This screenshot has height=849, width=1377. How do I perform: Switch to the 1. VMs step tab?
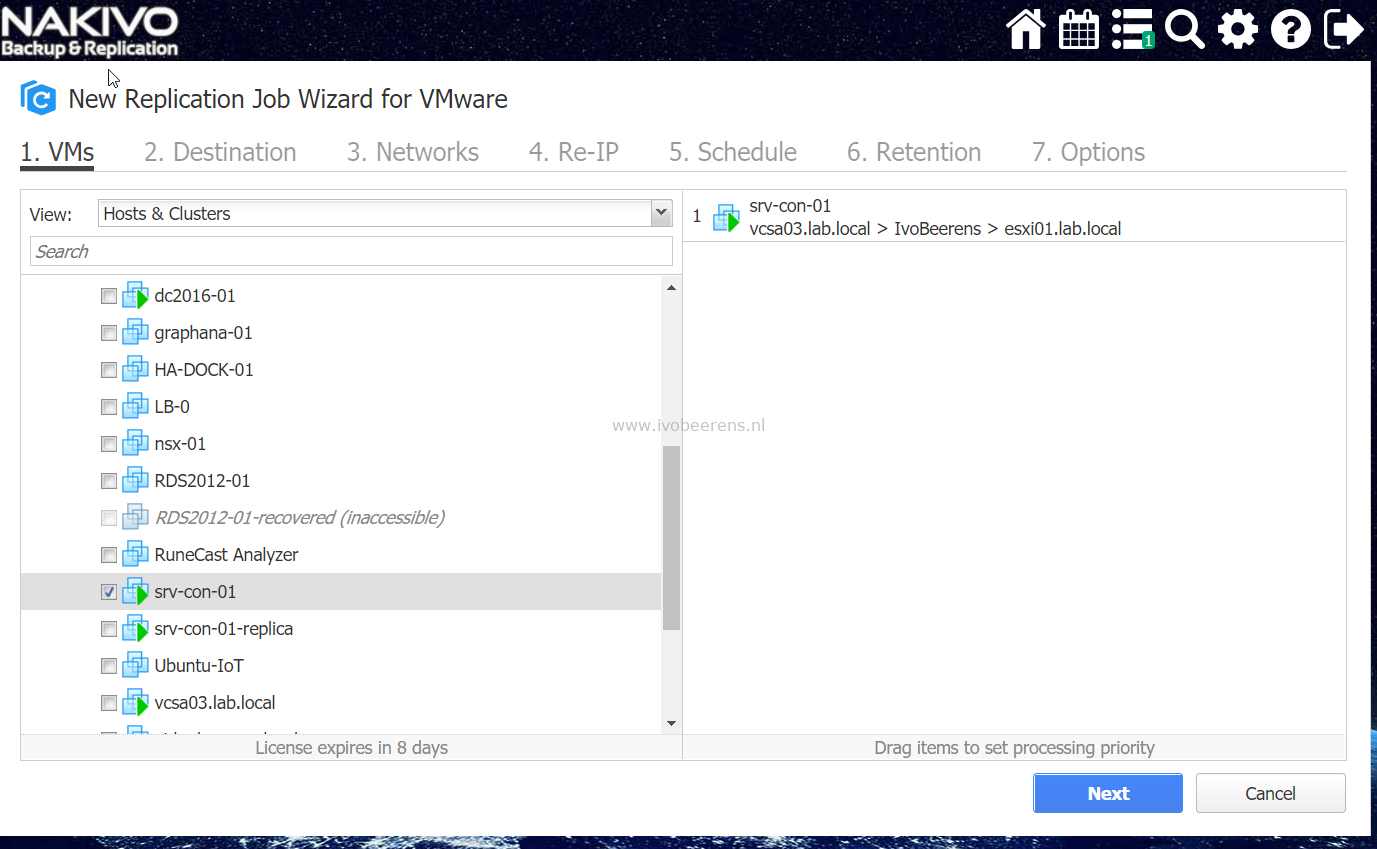coord(57,152)
